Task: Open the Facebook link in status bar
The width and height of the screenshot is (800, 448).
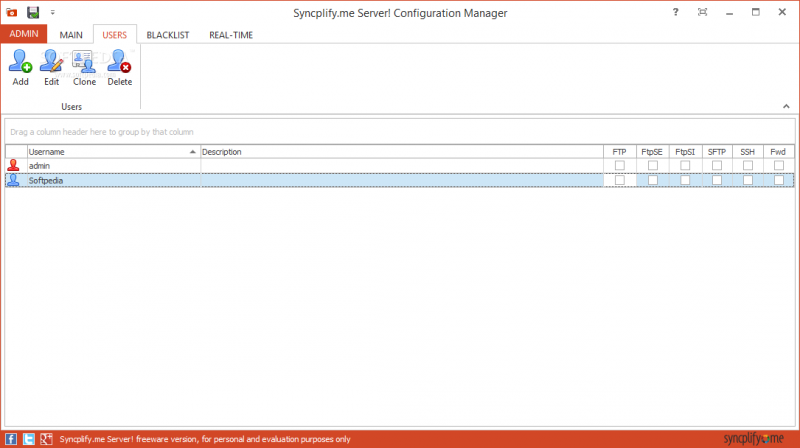Action: tap(10, 439)
